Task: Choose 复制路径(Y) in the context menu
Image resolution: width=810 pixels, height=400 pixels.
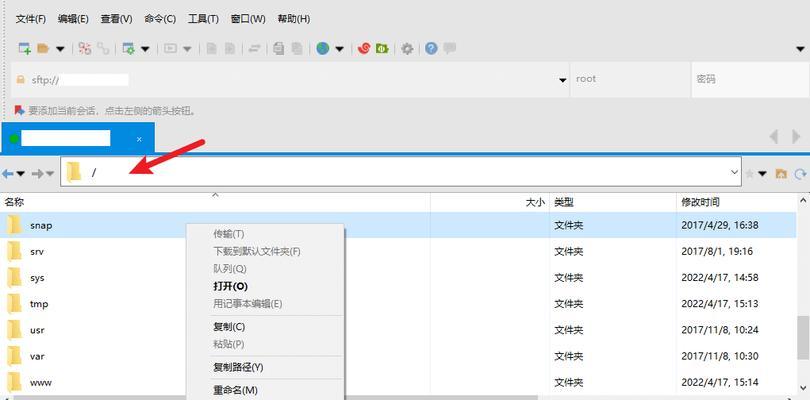Action: 265,367
